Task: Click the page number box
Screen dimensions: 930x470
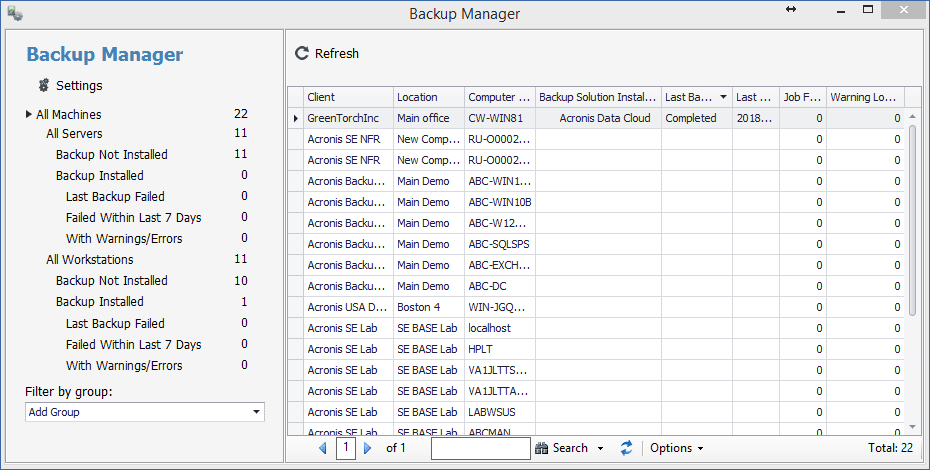Action: click(x=345, y=449)
